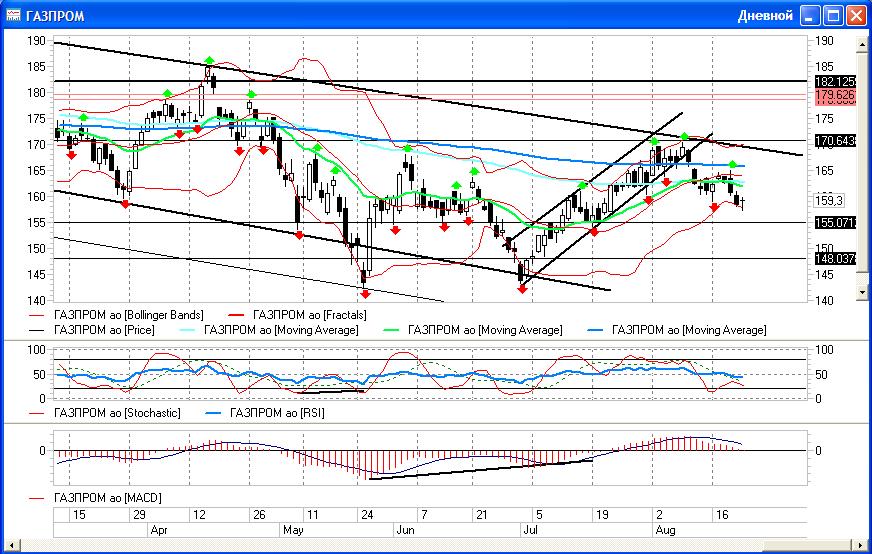Click the Aug month label on time axis
This screenshot has height=554, width=872.
(x=666, y=530)
